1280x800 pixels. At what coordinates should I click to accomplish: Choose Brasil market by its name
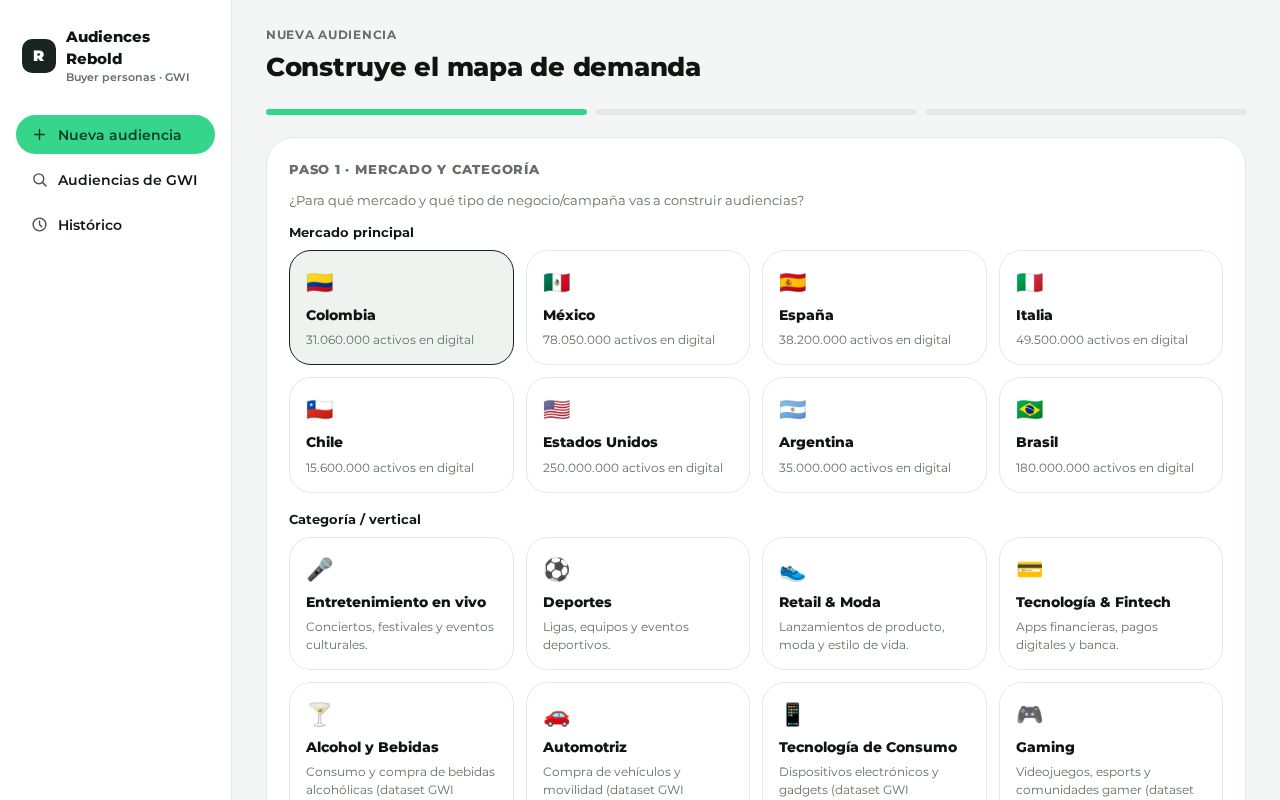coord(1037,442)
